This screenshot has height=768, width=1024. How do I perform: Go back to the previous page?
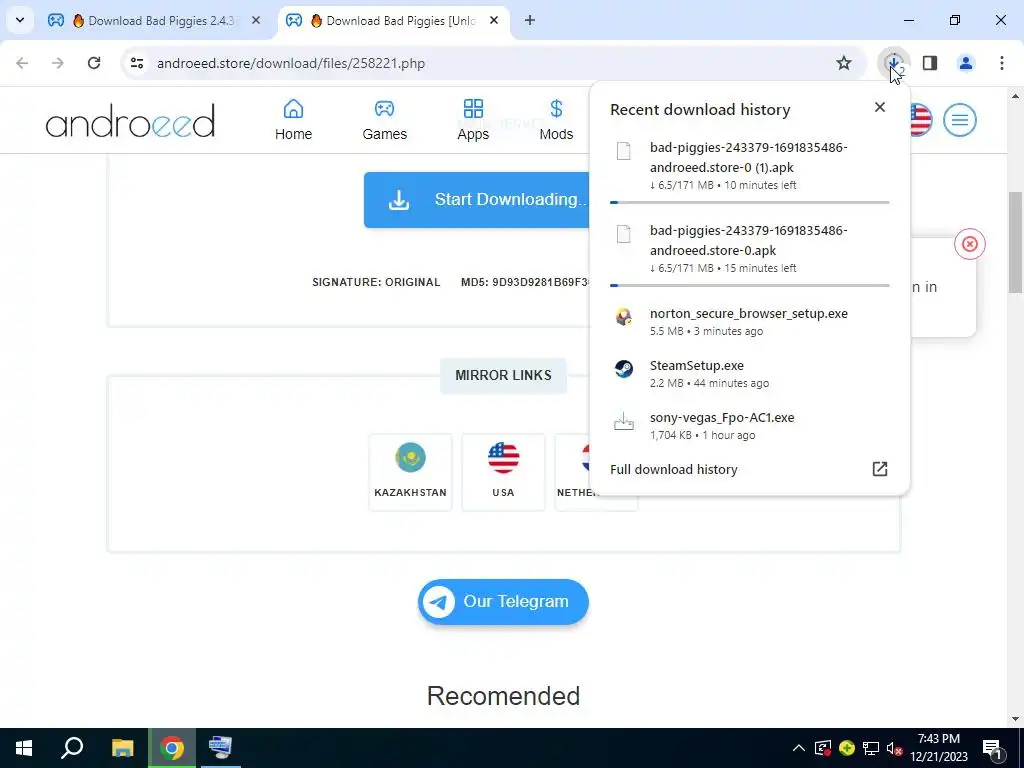pos(22,63)
